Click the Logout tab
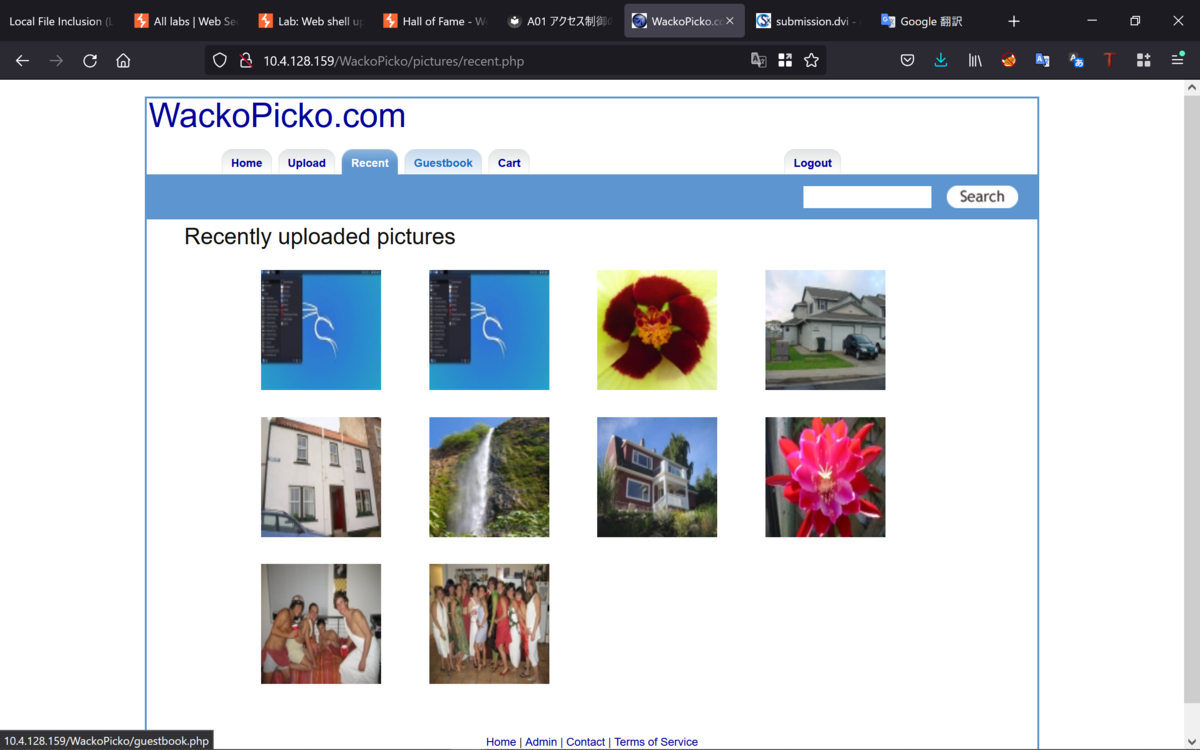The image size is (1200, 750). 812,163
